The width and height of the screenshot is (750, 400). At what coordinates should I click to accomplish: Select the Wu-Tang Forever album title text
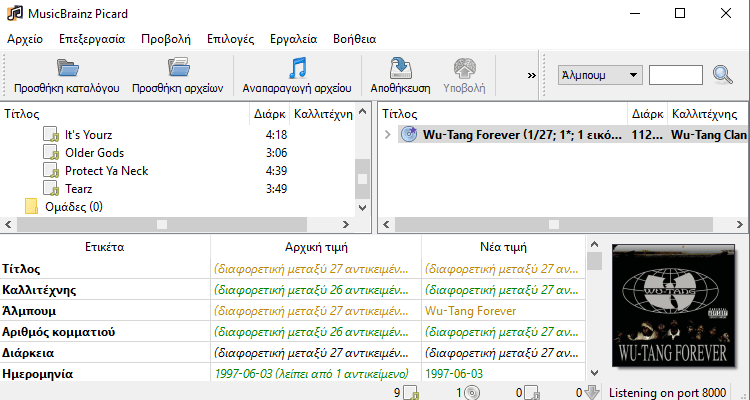tap(522, 135)
